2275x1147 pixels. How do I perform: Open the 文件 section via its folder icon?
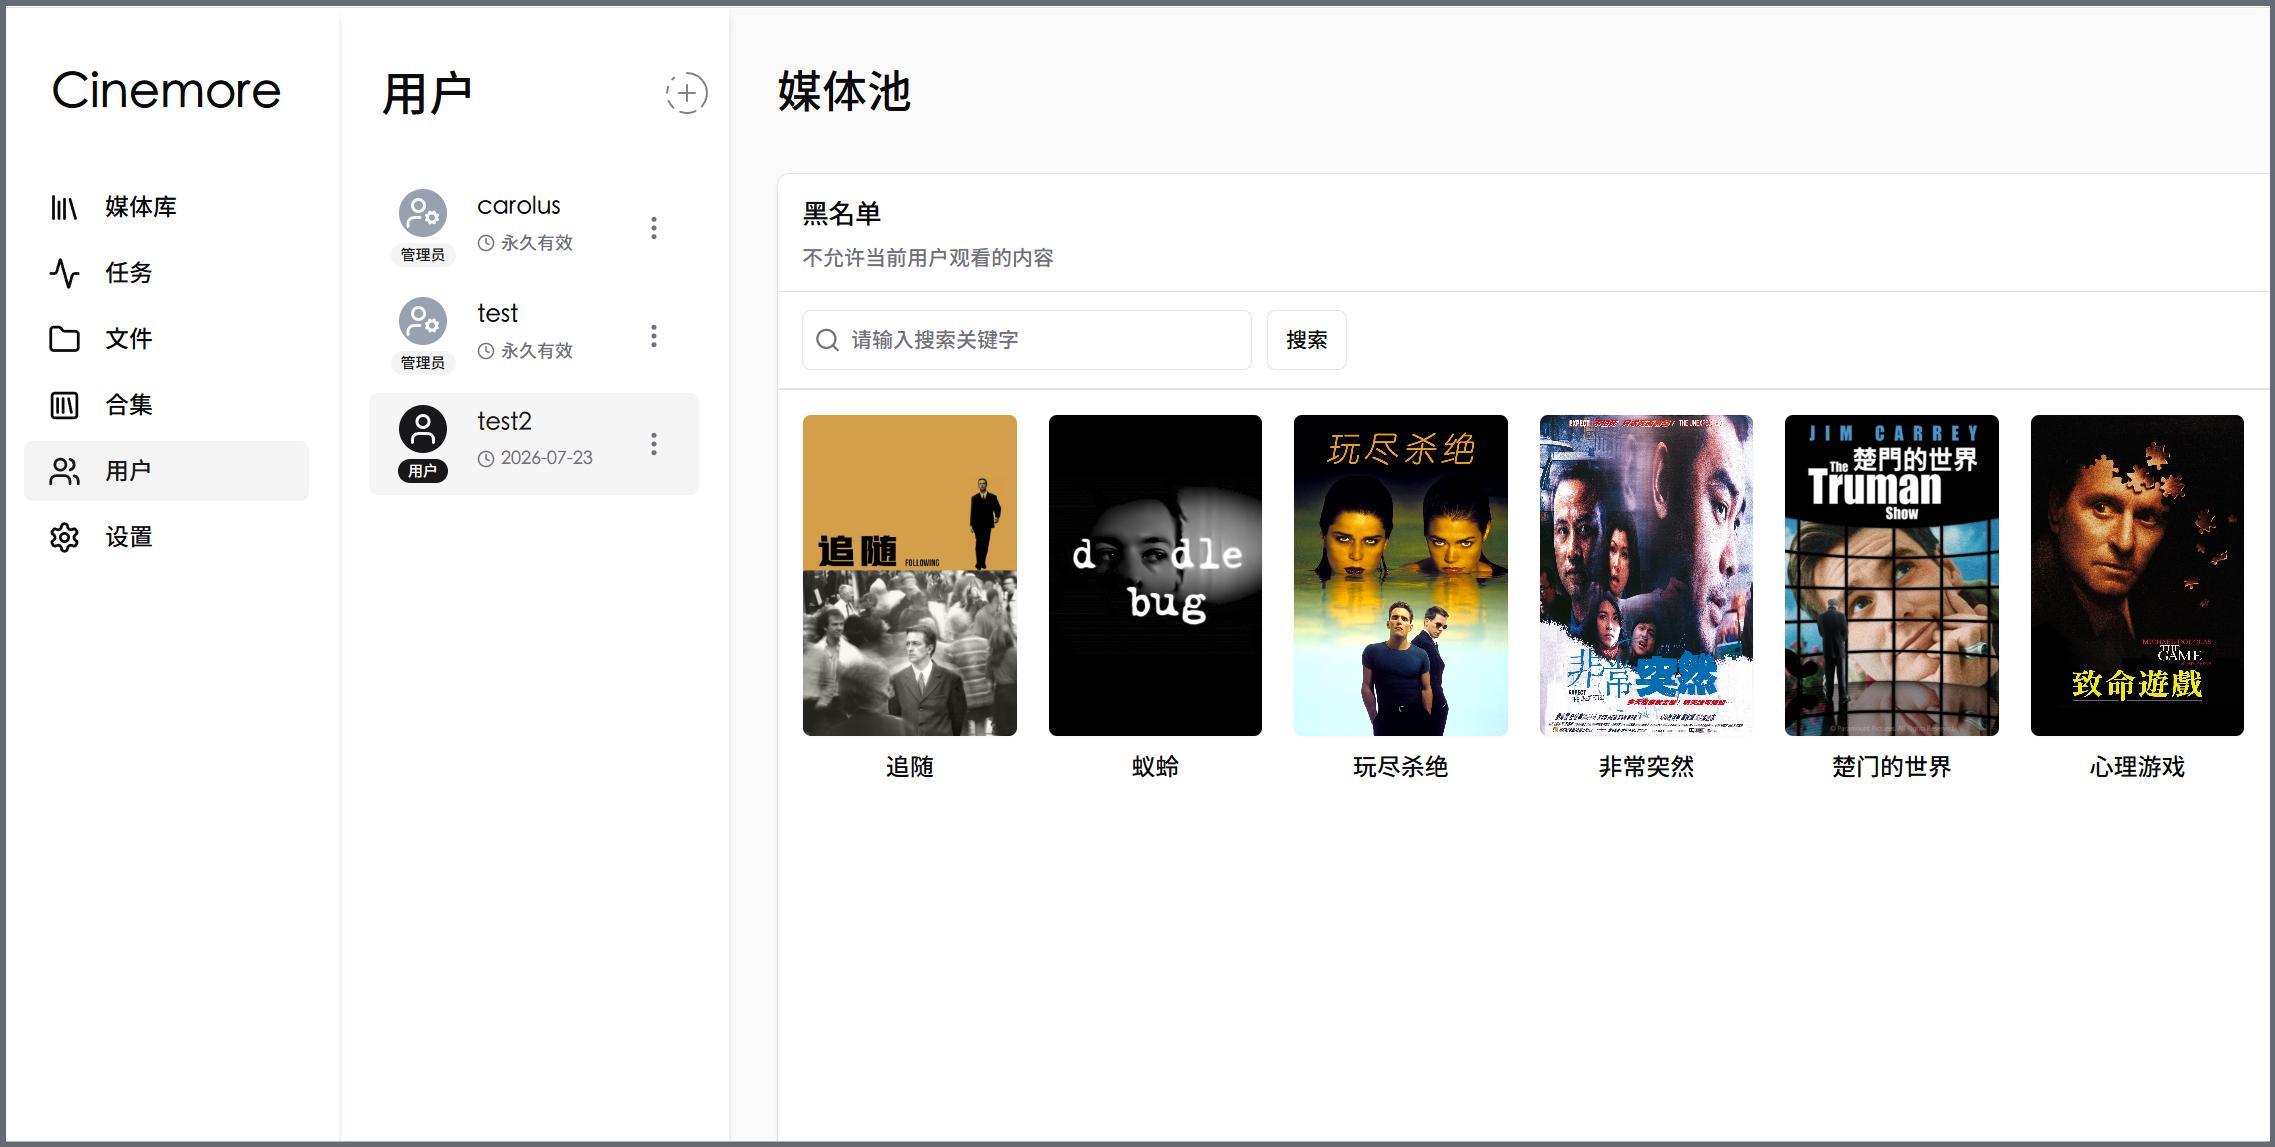tap(65, 338)
